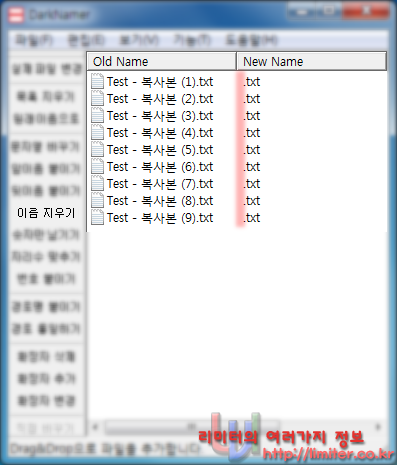Open the 편집(E) menu
Image resolution: width=397 pixels, height=465 pixels.
point(86,40)
